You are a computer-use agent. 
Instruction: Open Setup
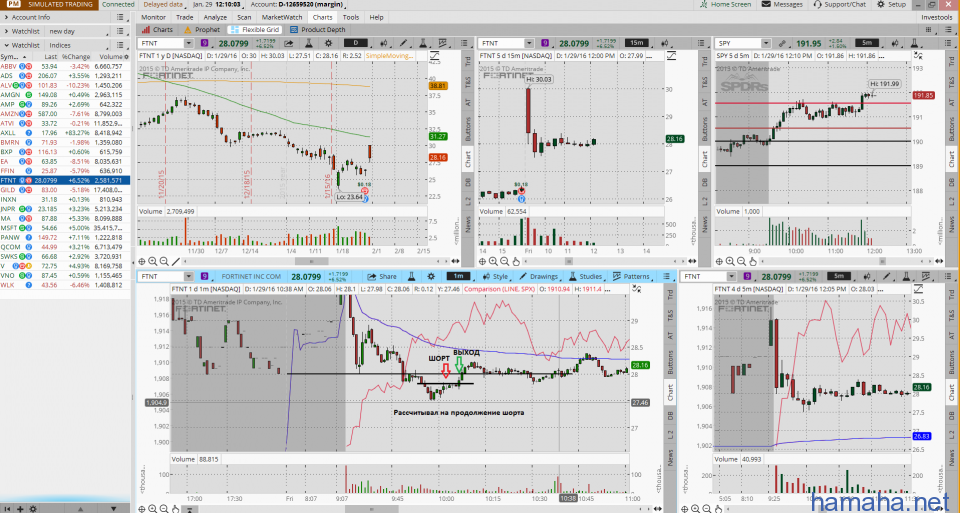tap(891, 4)
